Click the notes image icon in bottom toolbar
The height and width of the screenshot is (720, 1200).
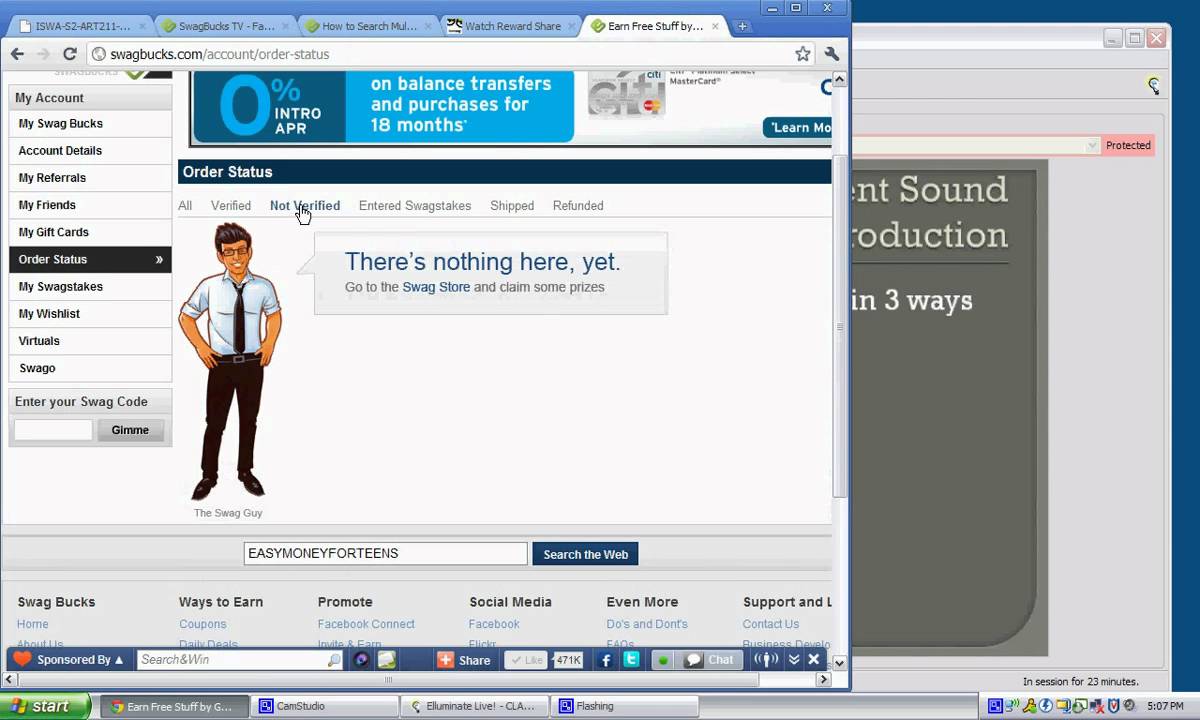[x=386, y=660]
